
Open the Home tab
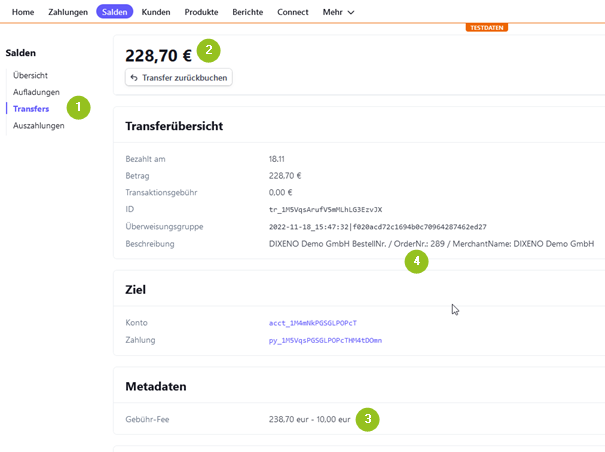(x=23, y=12)
